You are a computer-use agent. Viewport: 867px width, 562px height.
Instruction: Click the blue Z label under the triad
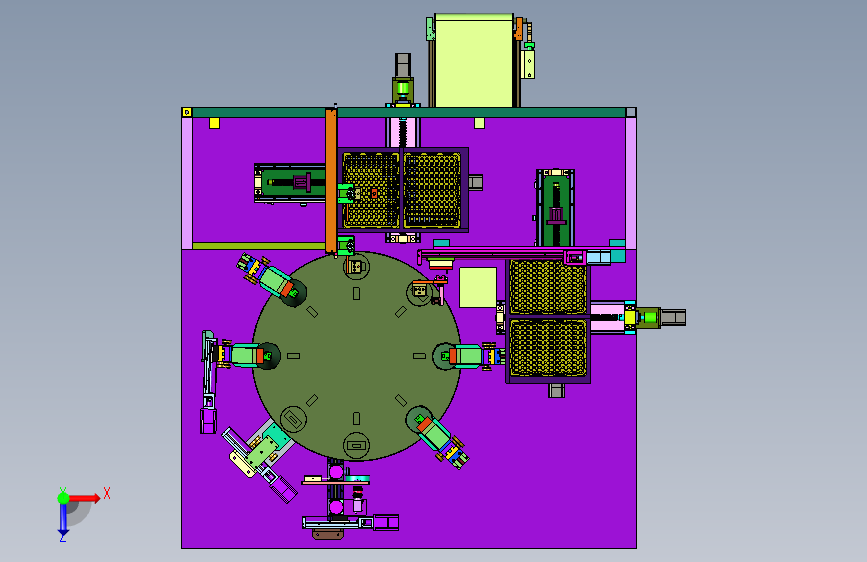tap(63, 537)
